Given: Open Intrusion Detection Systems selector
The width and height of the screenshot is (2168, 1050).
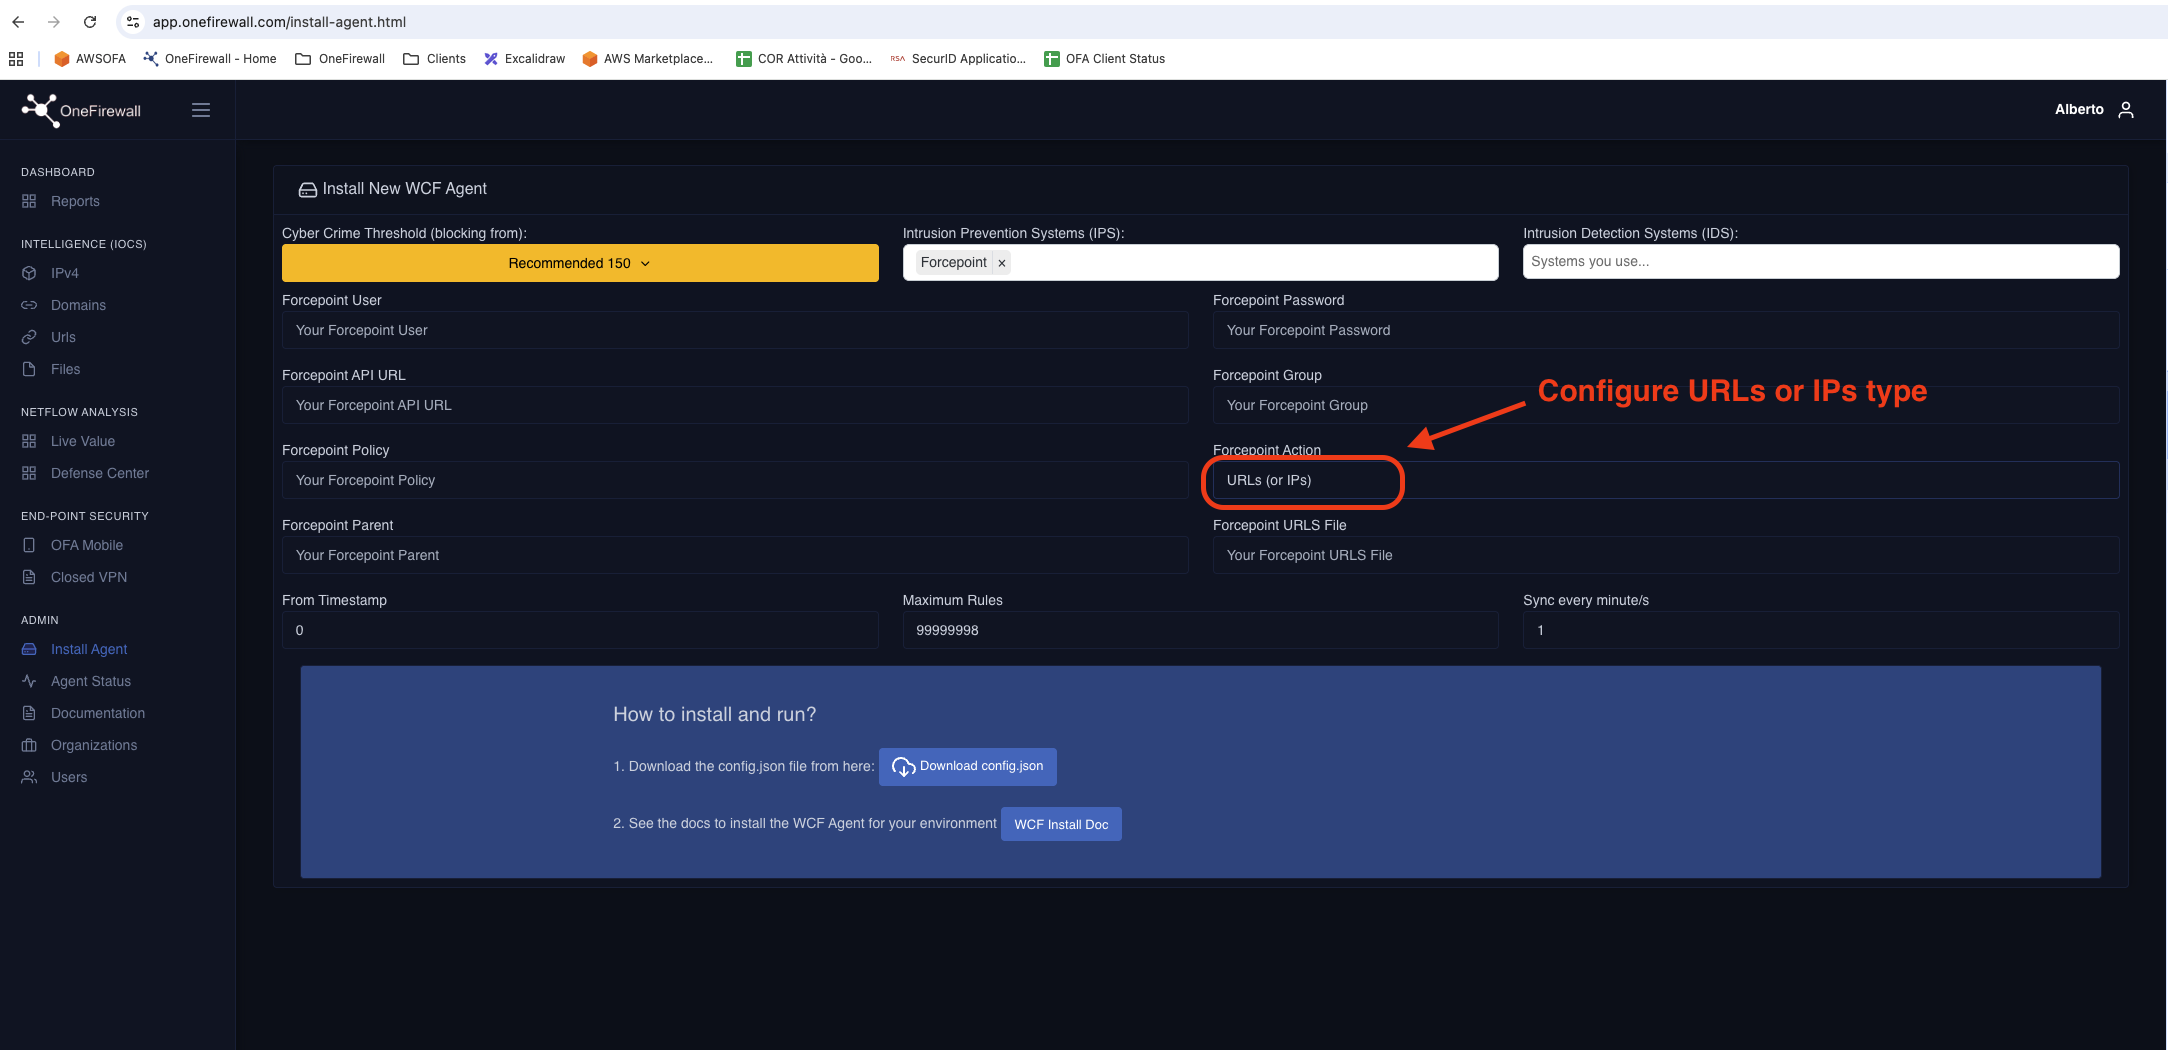Looking at the screenshot, I should tap(1820, 262).
